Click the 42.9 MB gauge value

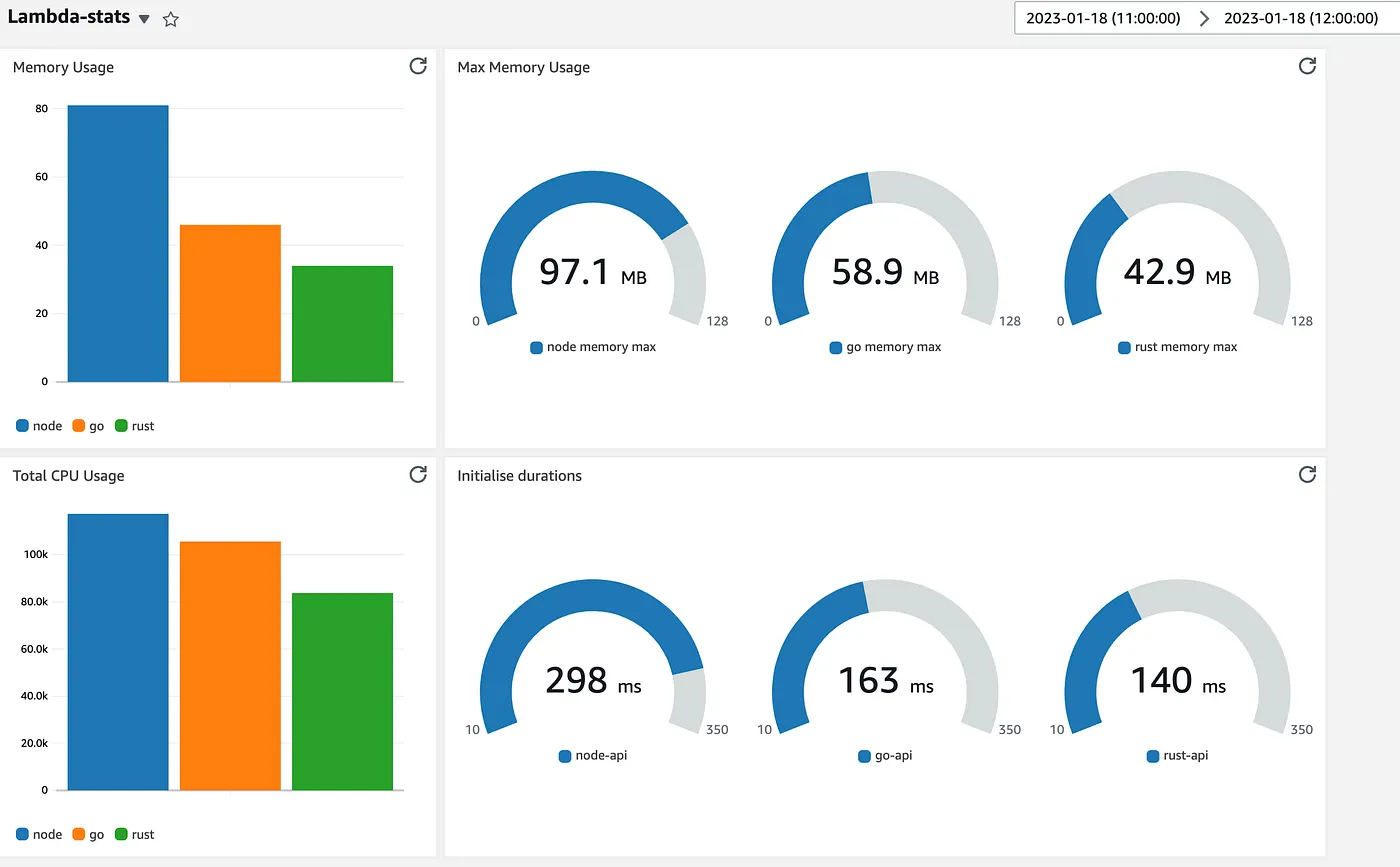[1178, 272]
